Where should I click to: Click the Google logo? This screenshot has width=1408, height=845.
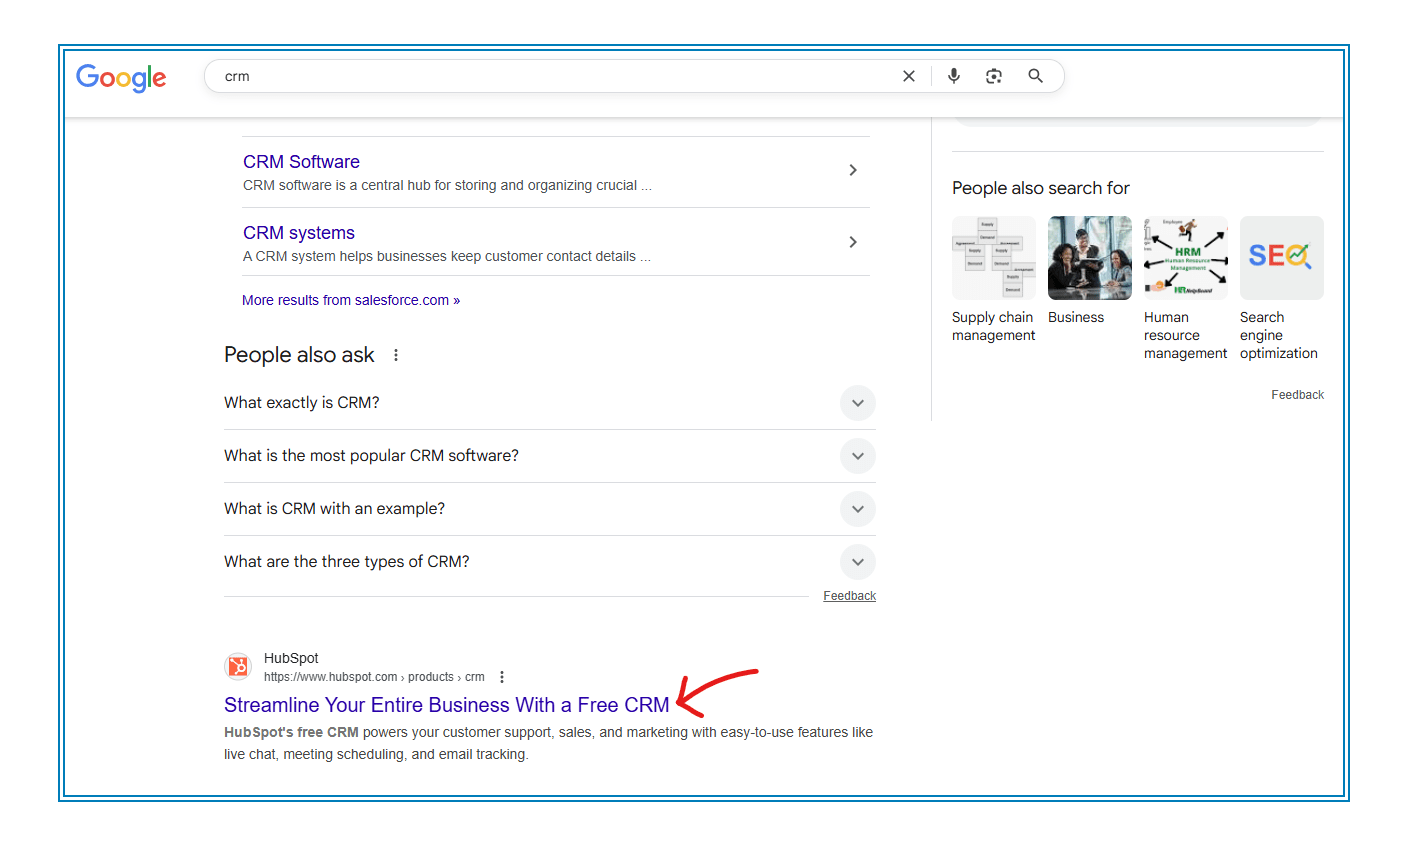click(121, 77)
